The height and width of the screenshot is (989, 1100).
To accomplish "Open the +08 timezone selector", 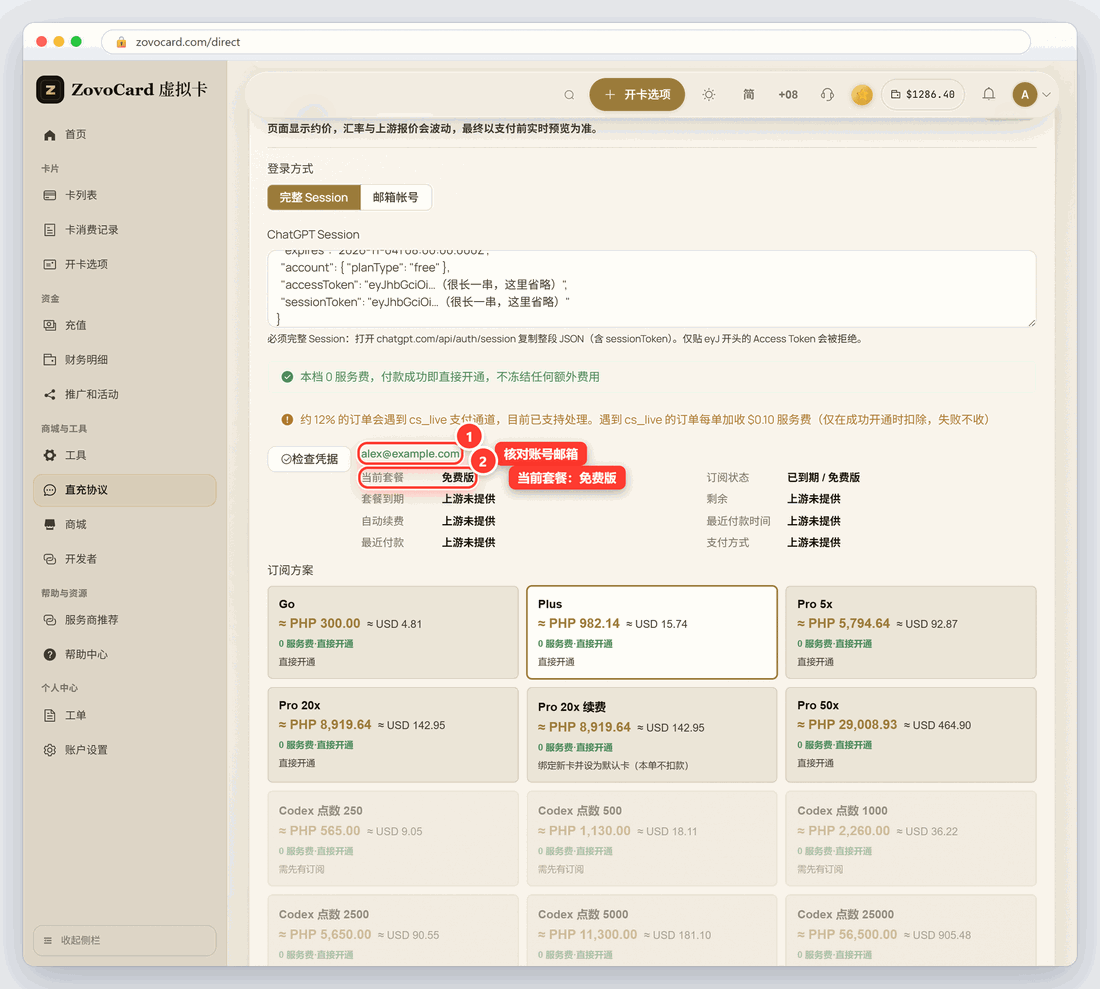I will 788,95.
